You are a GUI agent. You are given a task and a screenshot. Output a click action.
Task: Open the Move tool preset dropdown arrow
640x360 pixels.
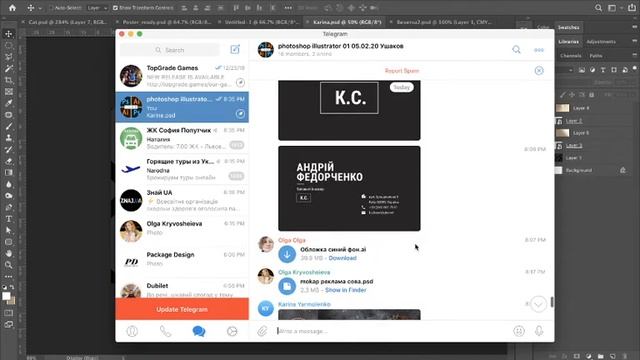(40, 8)
